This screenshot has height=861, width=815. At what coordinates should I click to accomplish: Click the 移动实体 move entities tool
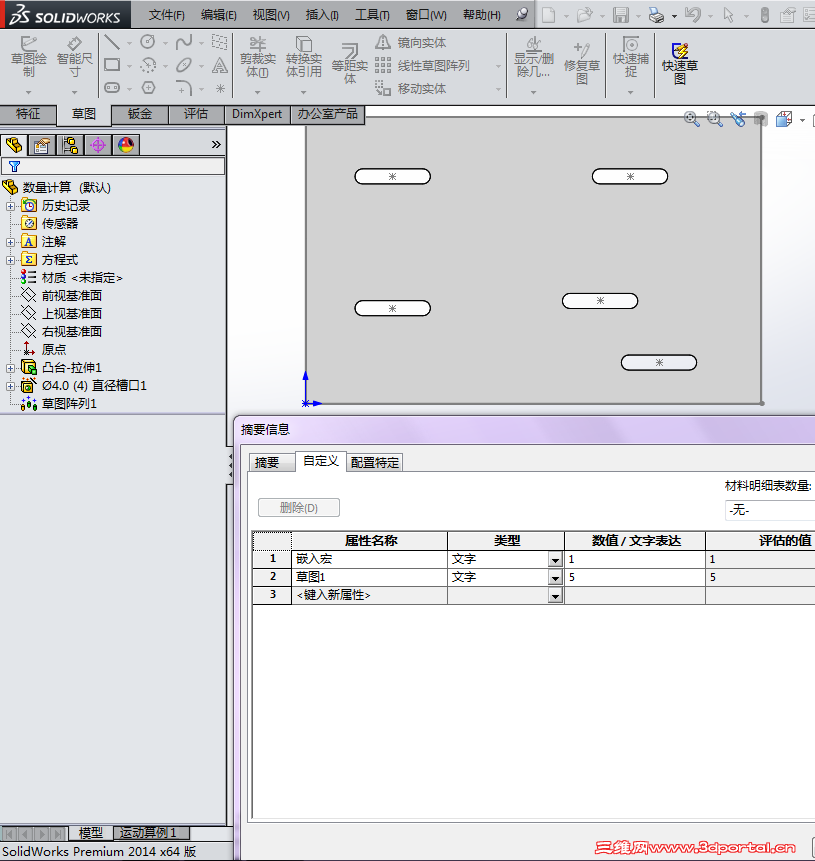(x=411, y=88)
